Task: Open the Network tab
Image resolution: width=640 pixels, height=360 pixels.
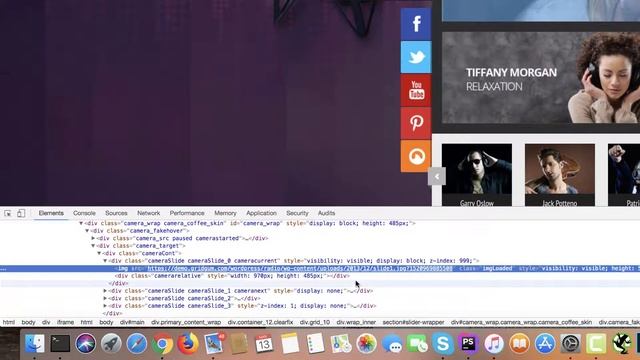Action: pos(149,213)
